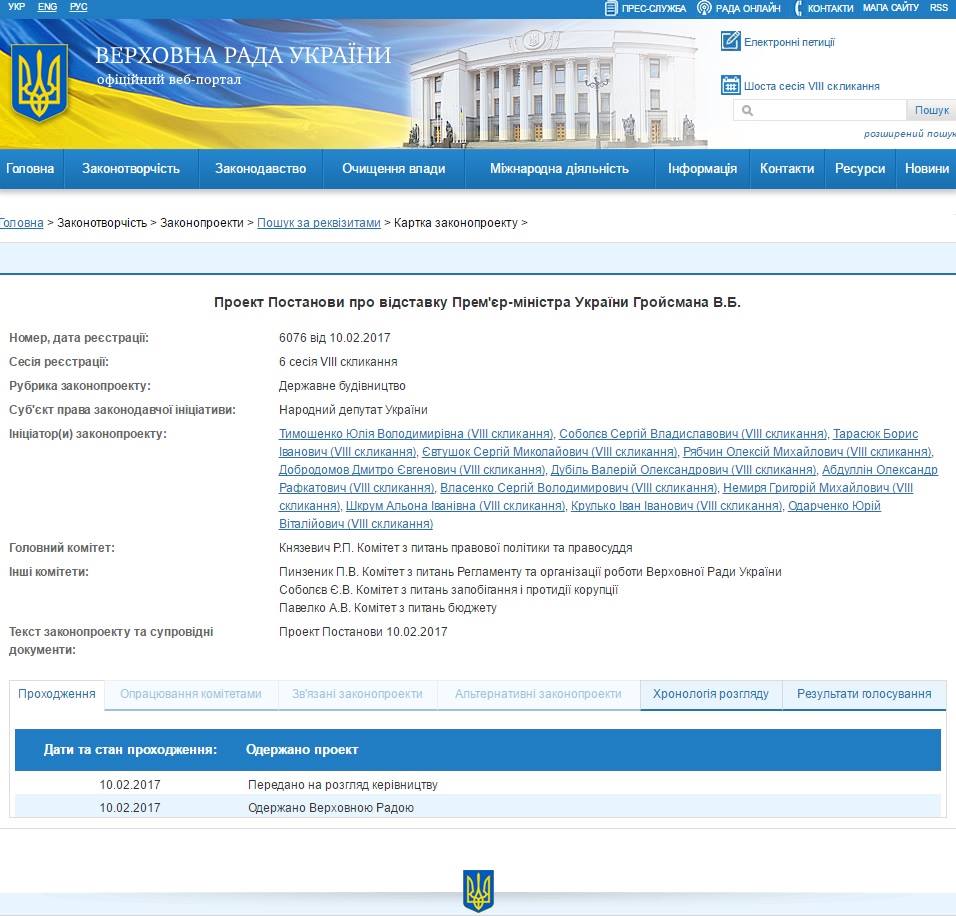Switch language to ENG
This screenshot has width=956, height=916.
click(x=47, y=7)
